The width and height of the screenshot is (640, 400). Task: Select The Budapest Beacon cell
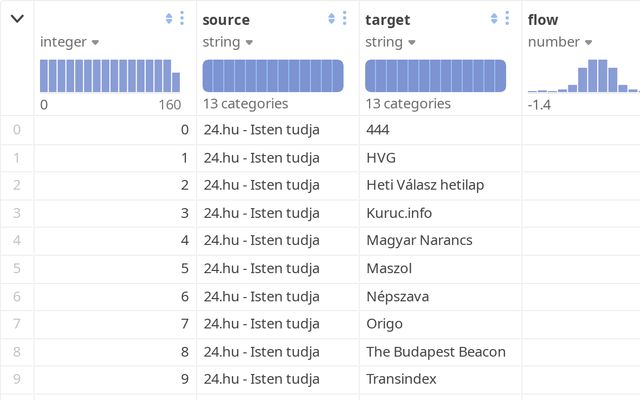coord(436,351)
